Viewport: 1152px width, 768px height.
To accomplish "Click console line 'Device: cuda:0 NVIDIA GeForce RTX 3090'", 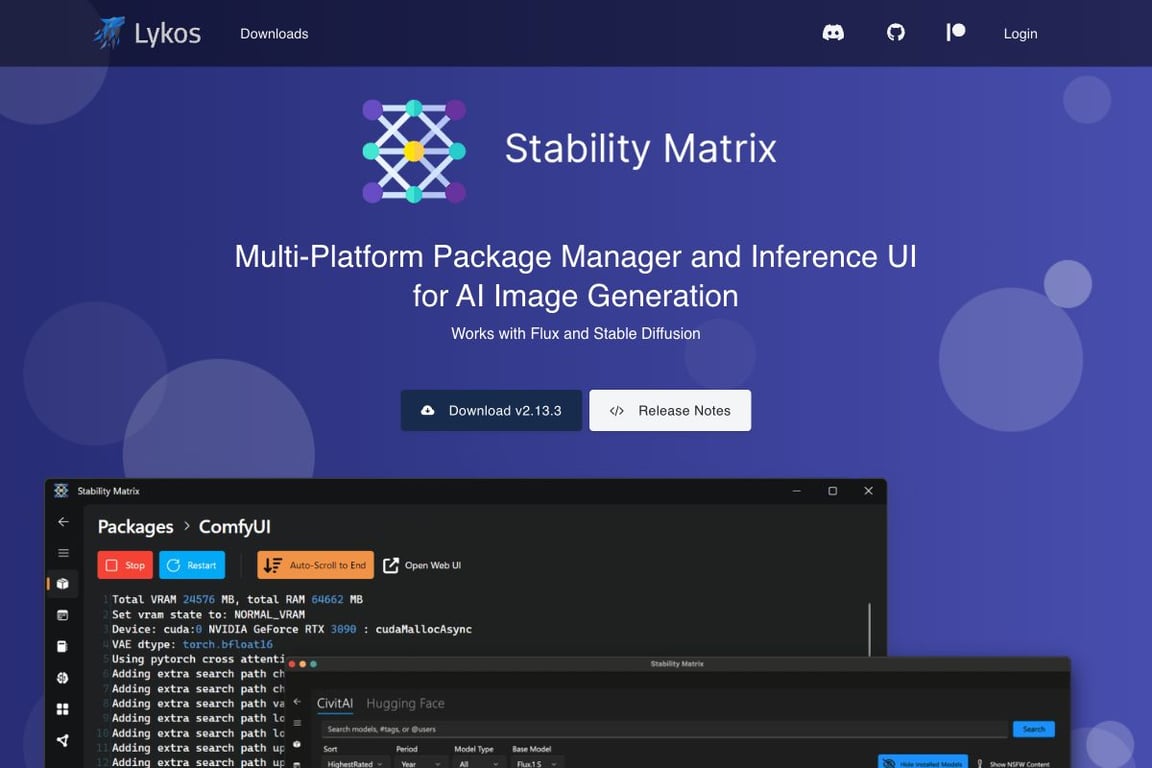I will click(292, 629).
